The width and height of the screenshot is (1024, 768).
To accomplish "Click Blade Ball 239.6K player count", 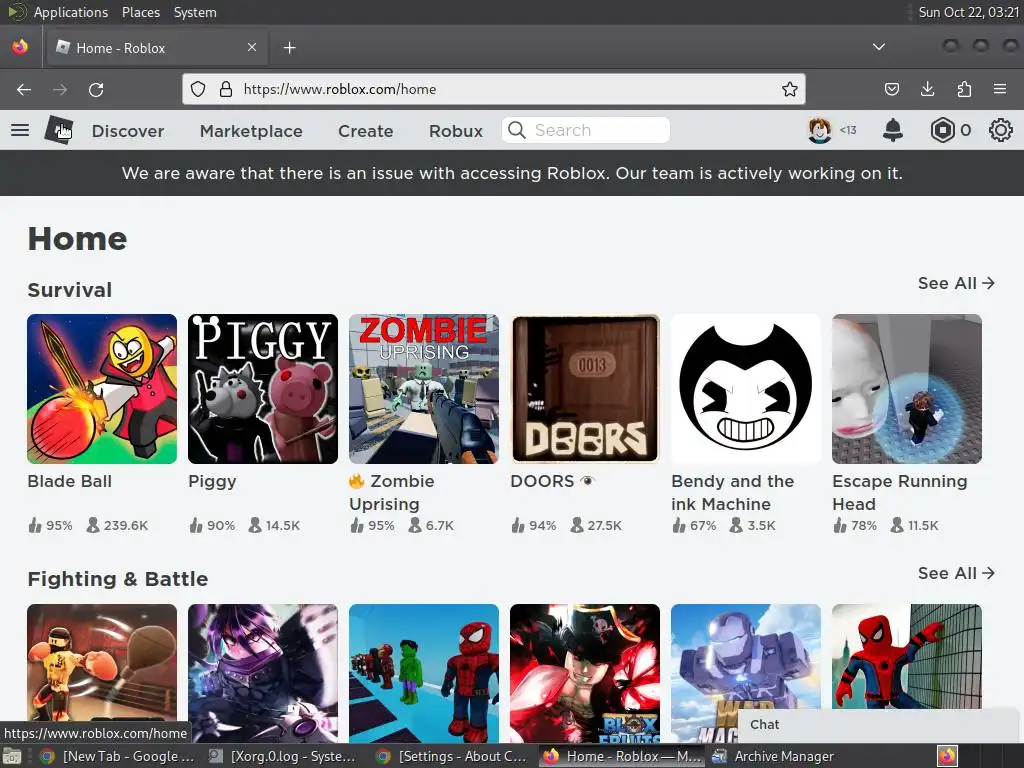I will [118, 525].
